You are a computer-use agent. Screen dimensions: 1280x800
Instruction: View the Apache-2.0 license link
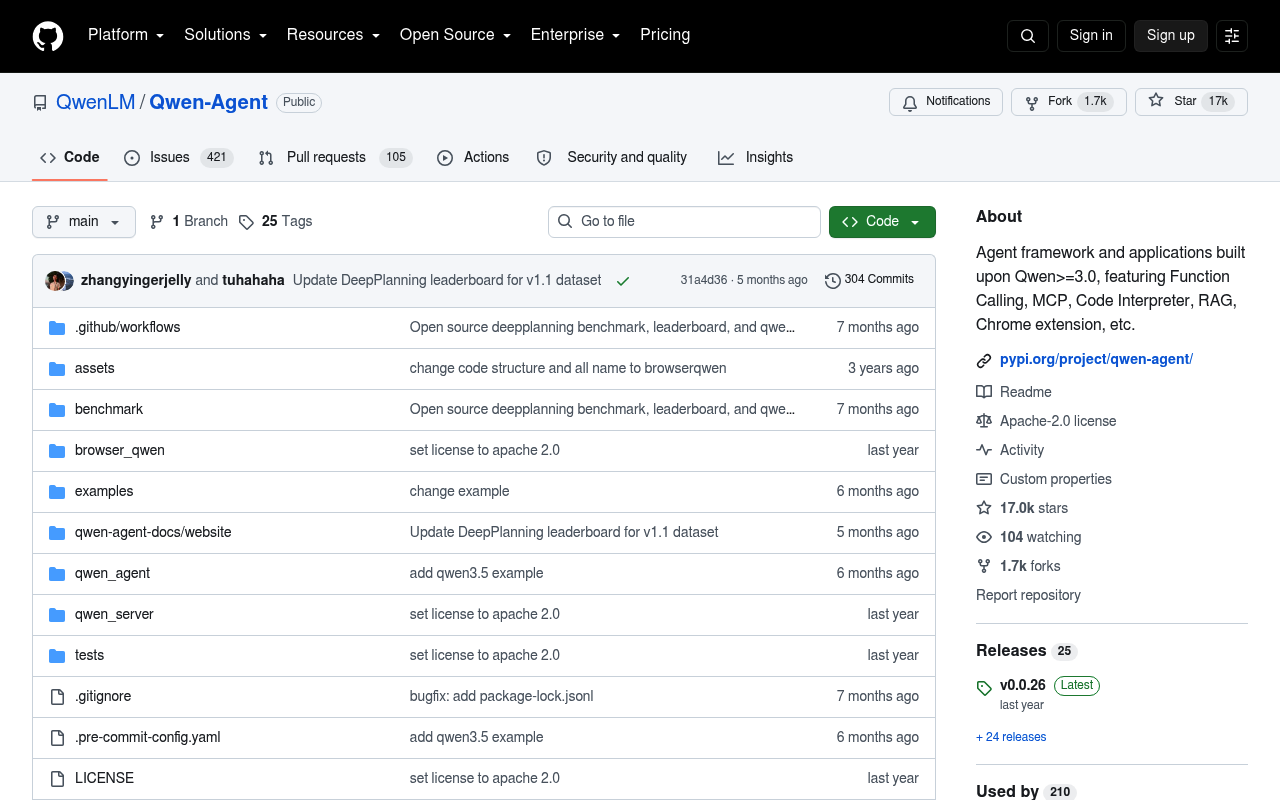(1046, 422)
